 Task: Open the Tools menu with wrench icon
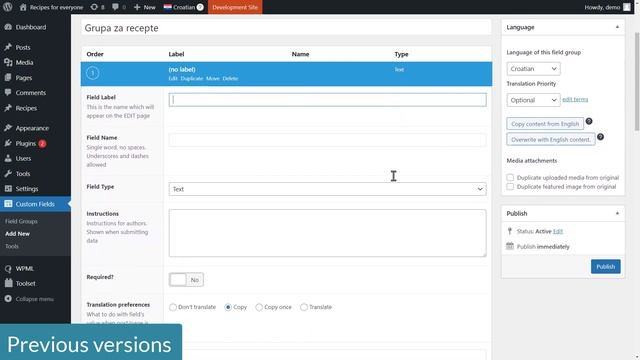23,173
